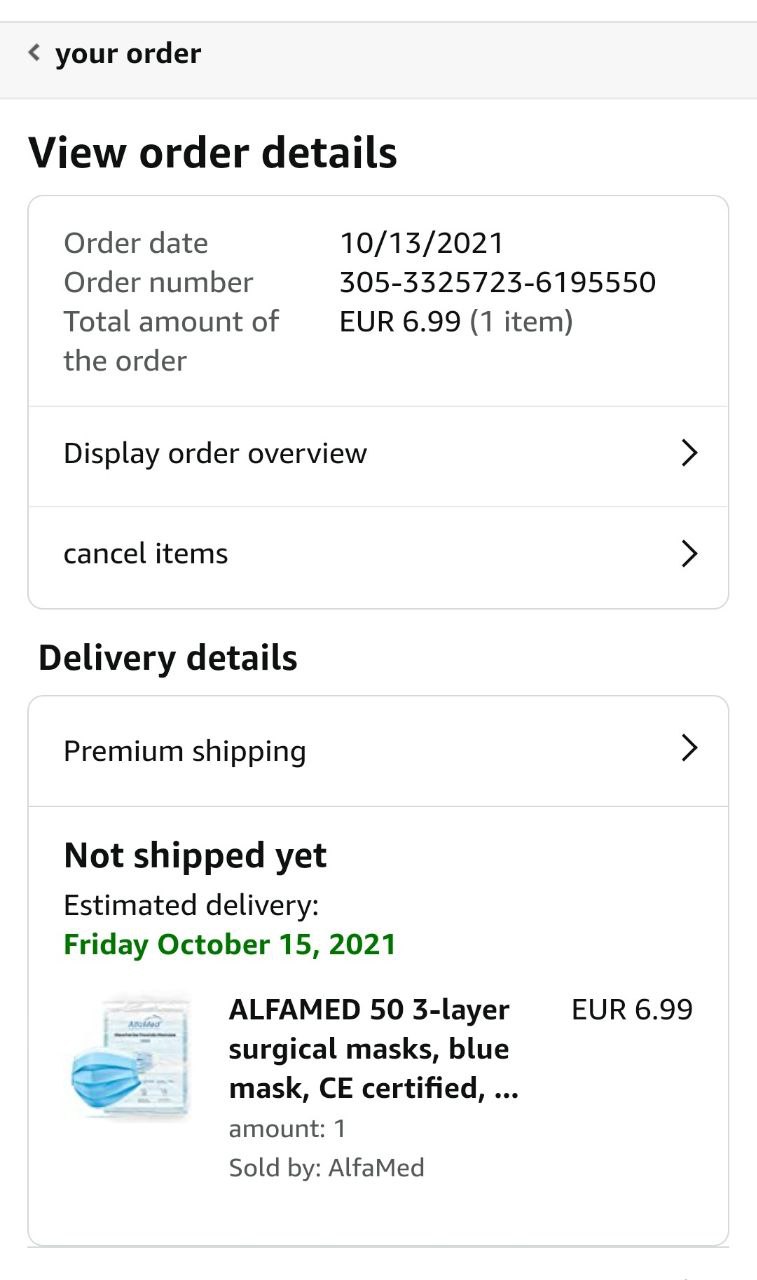Open the Premium shipping details

185,751
